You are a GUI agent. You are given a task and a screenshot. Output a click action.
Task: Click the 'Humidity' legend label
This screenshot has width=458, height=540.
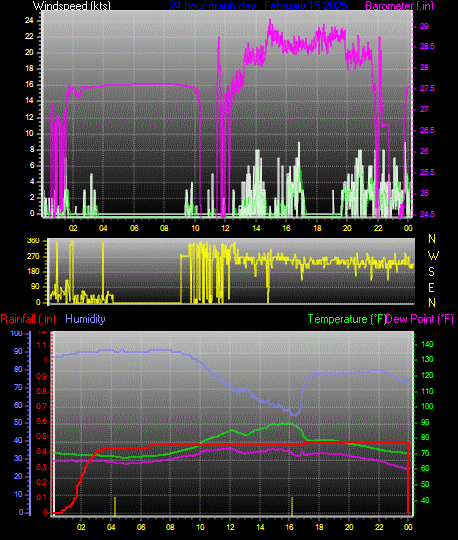tap(85, 319)
